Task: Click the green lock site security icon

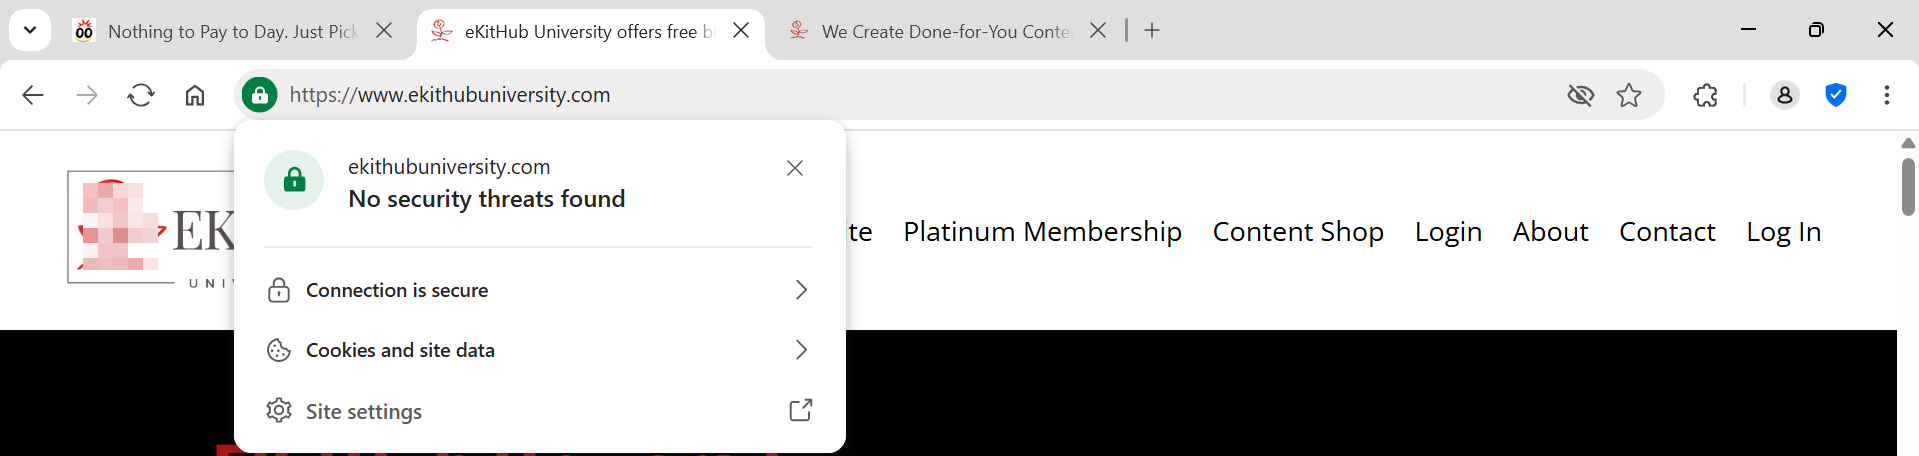Action: 259,95
